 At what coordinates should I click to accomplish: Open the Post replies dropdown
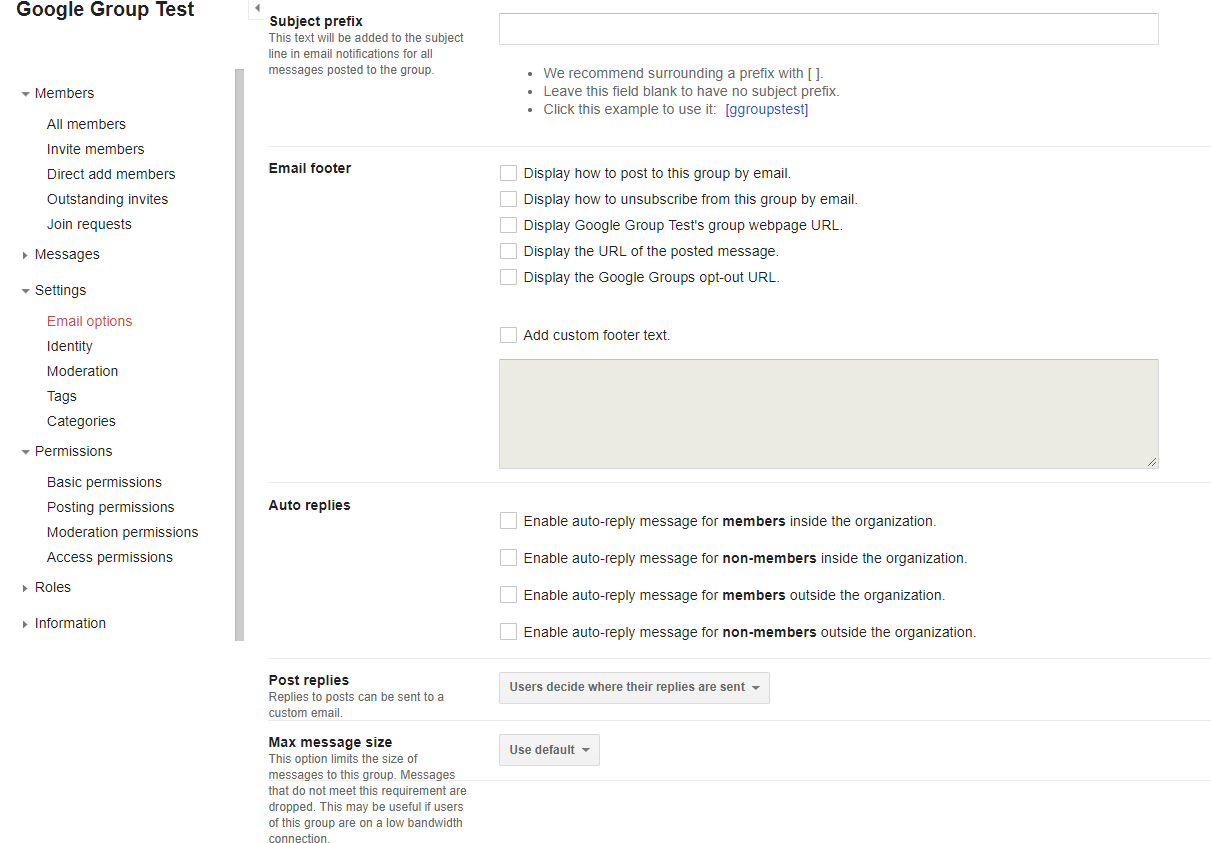634,688
